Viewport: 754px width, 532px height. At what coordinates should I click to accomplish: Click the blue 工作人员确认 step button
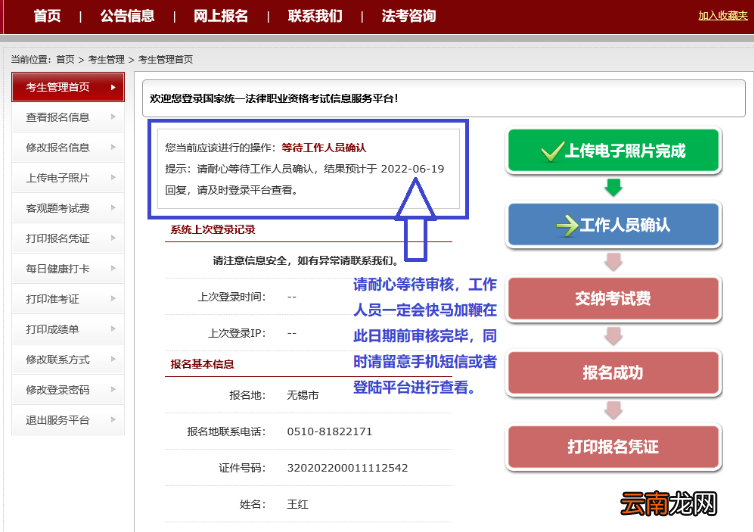point(614,225)
